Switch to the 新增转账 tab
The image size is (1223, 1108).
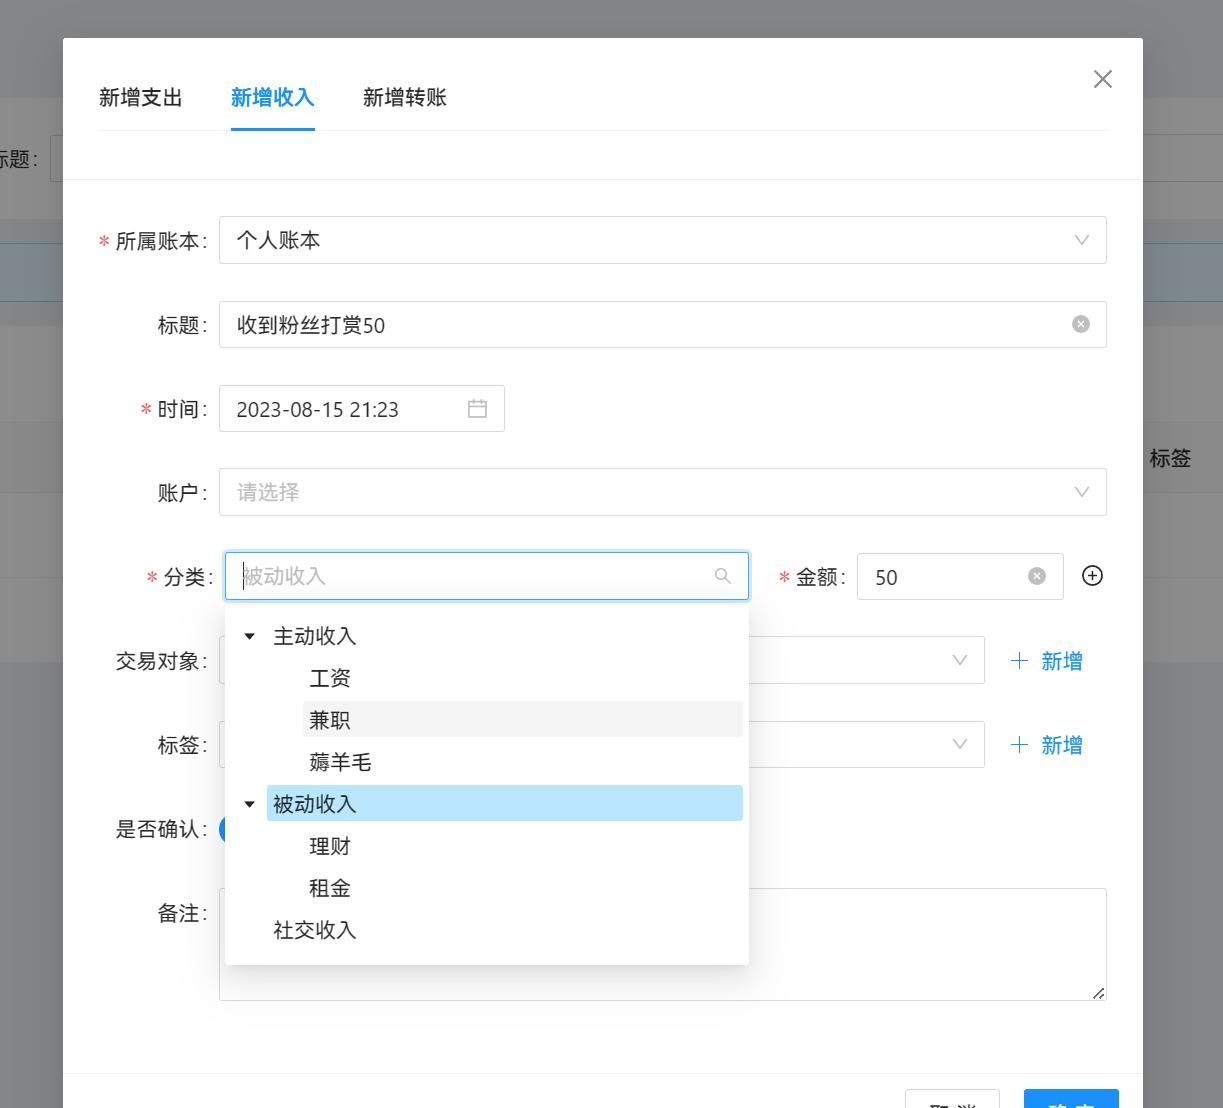click(404, 97)
